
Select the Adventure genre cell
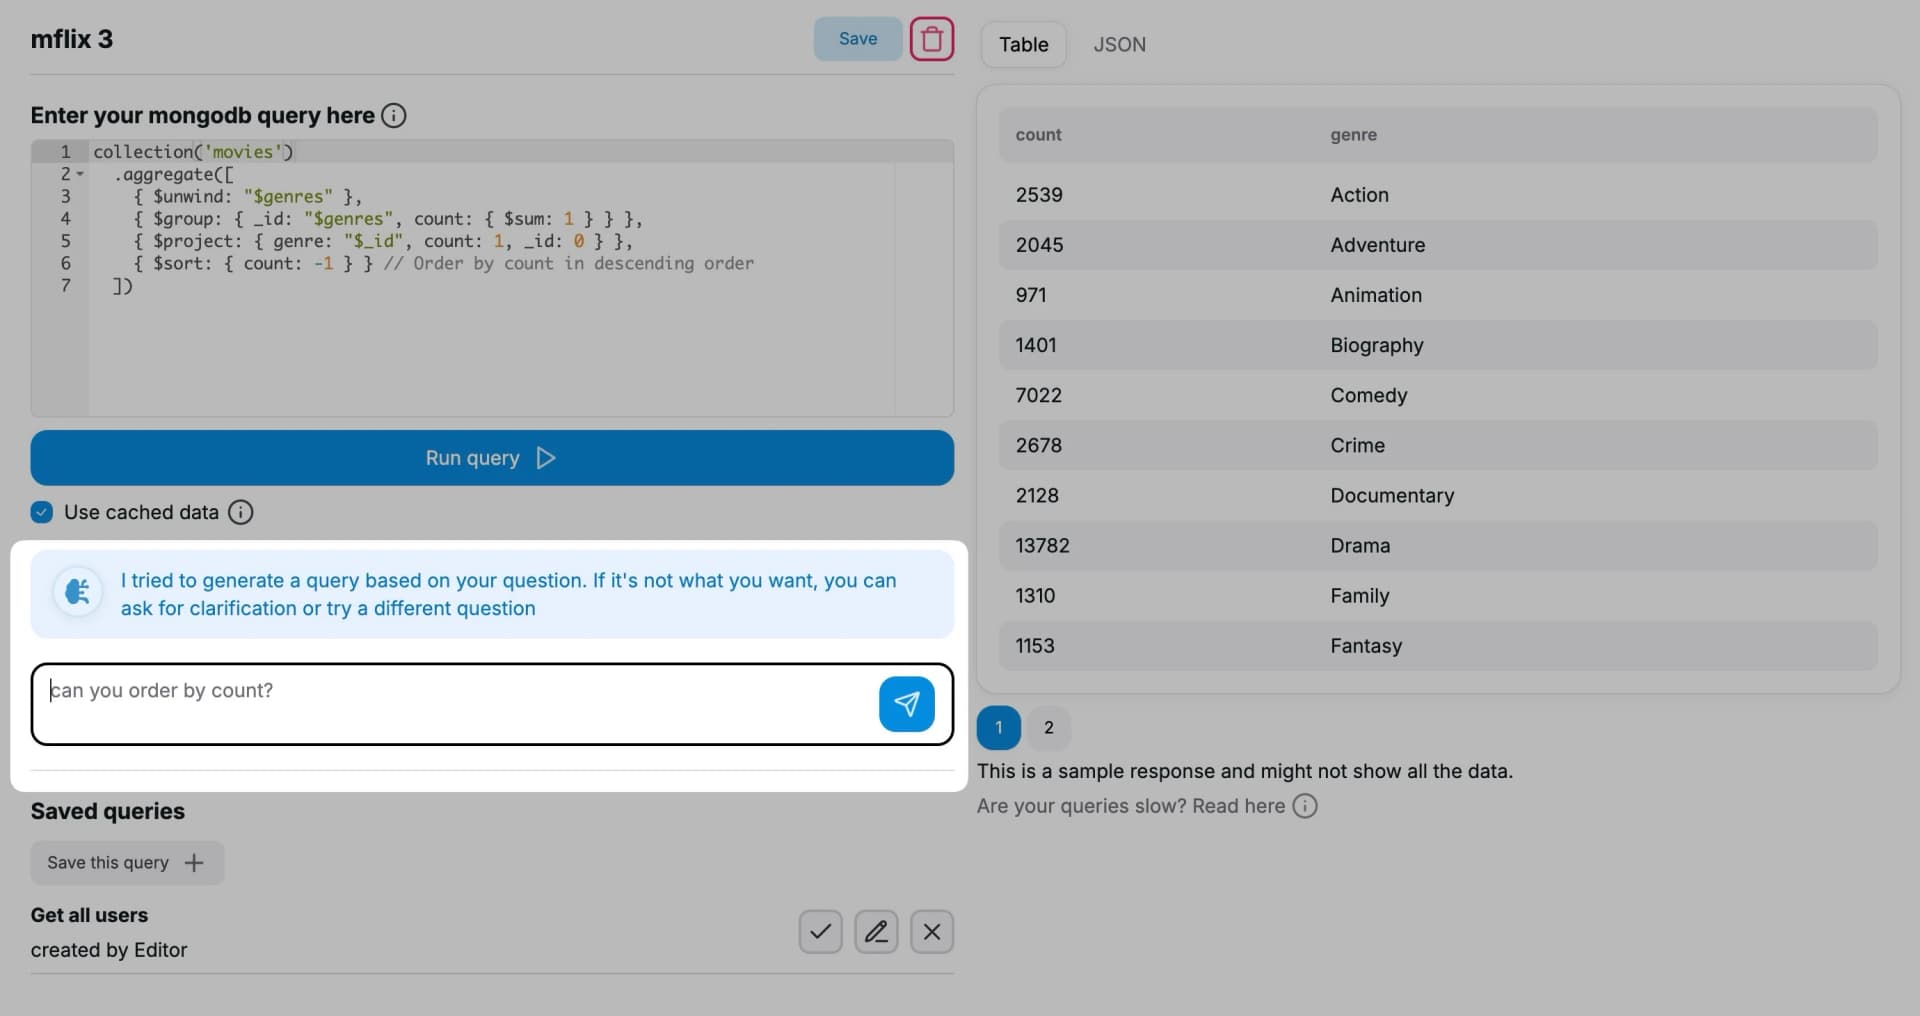tap(1377, 245)
